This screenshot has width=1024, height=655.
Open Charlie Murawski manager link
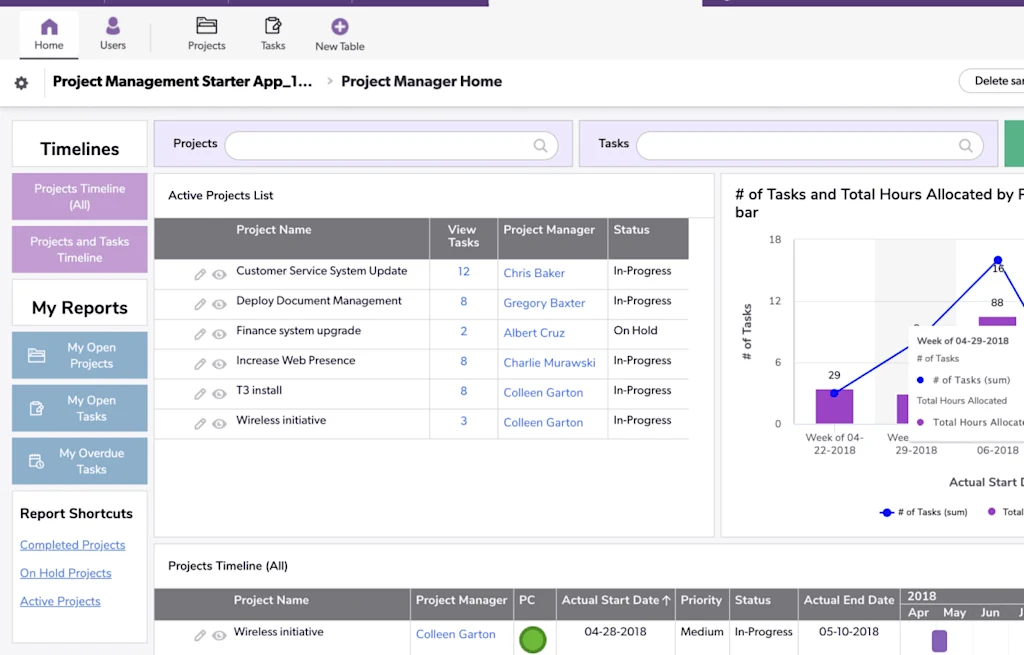[x=549, y=363]
